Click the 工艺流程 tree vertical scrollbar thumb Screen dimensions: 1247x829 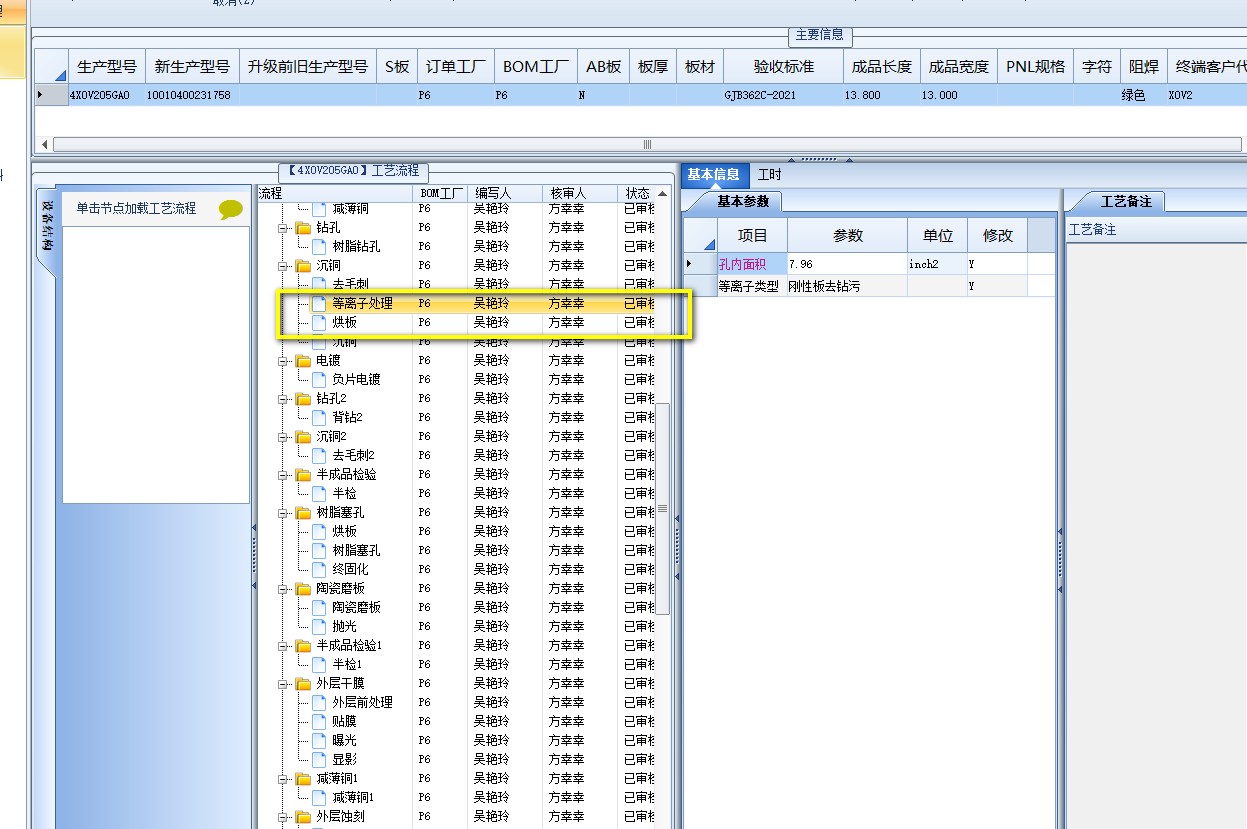662,509
